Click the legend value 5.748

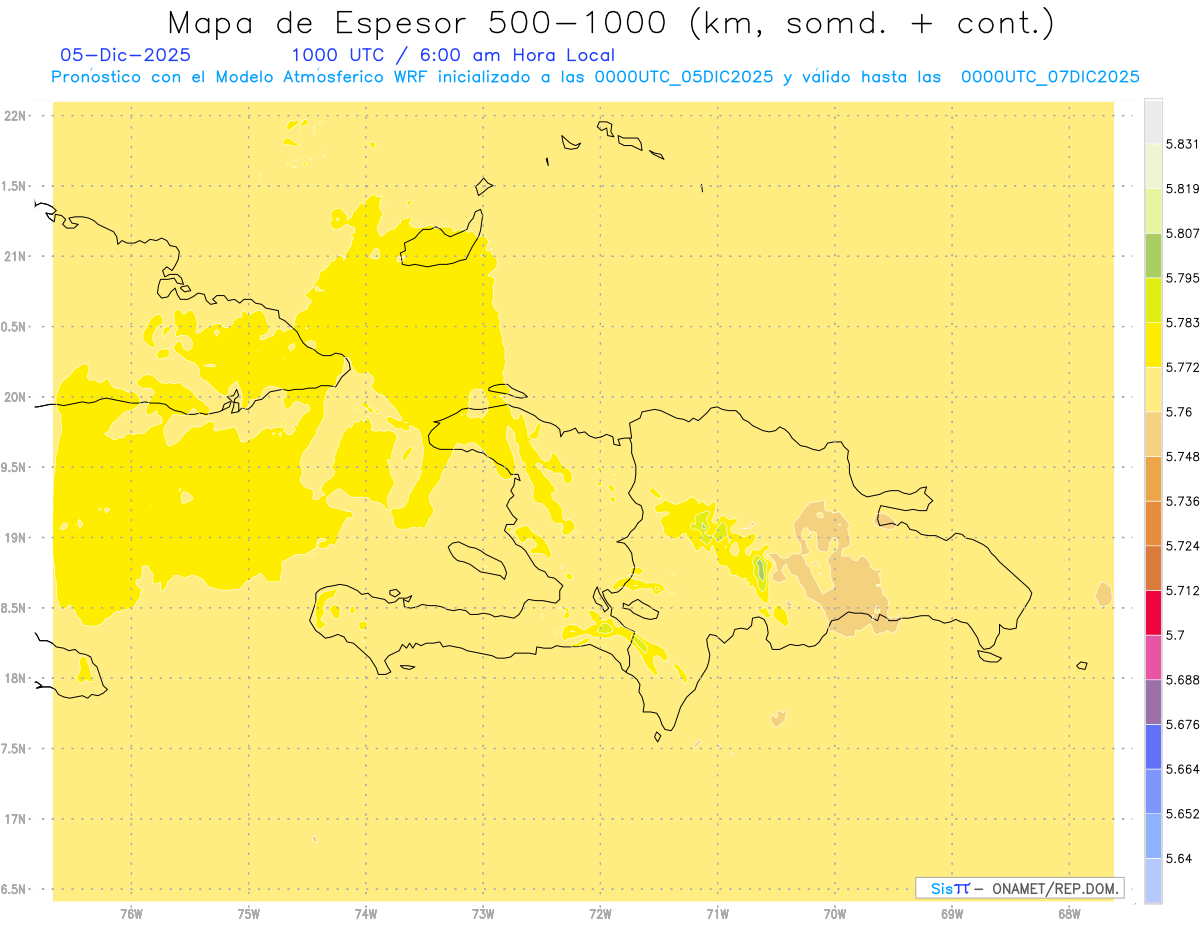(x=1183, y=457)
